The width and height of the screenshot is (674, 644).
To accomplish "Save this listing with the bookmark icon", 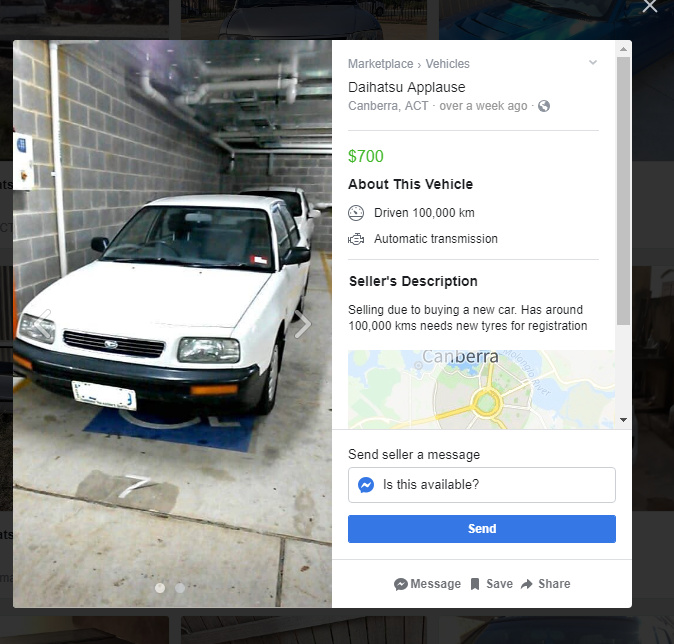I will [492, 584].
